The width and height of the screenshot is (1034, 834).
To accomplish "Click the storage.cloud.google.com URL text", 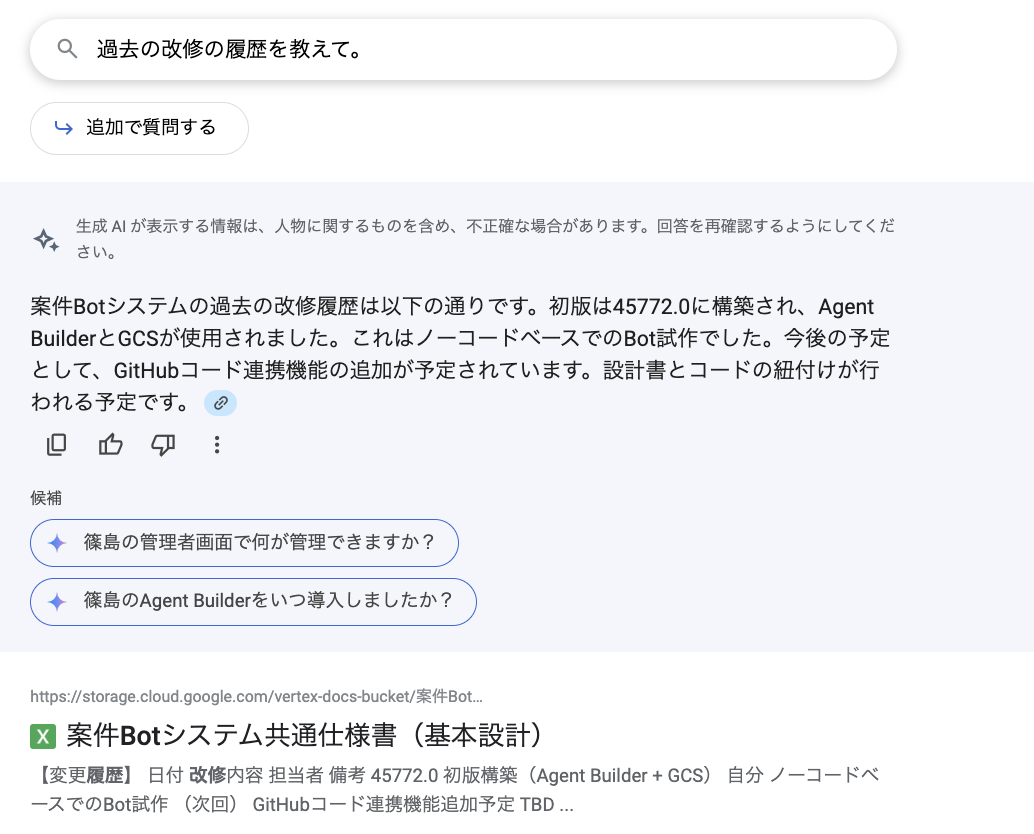I will (255, 696).
